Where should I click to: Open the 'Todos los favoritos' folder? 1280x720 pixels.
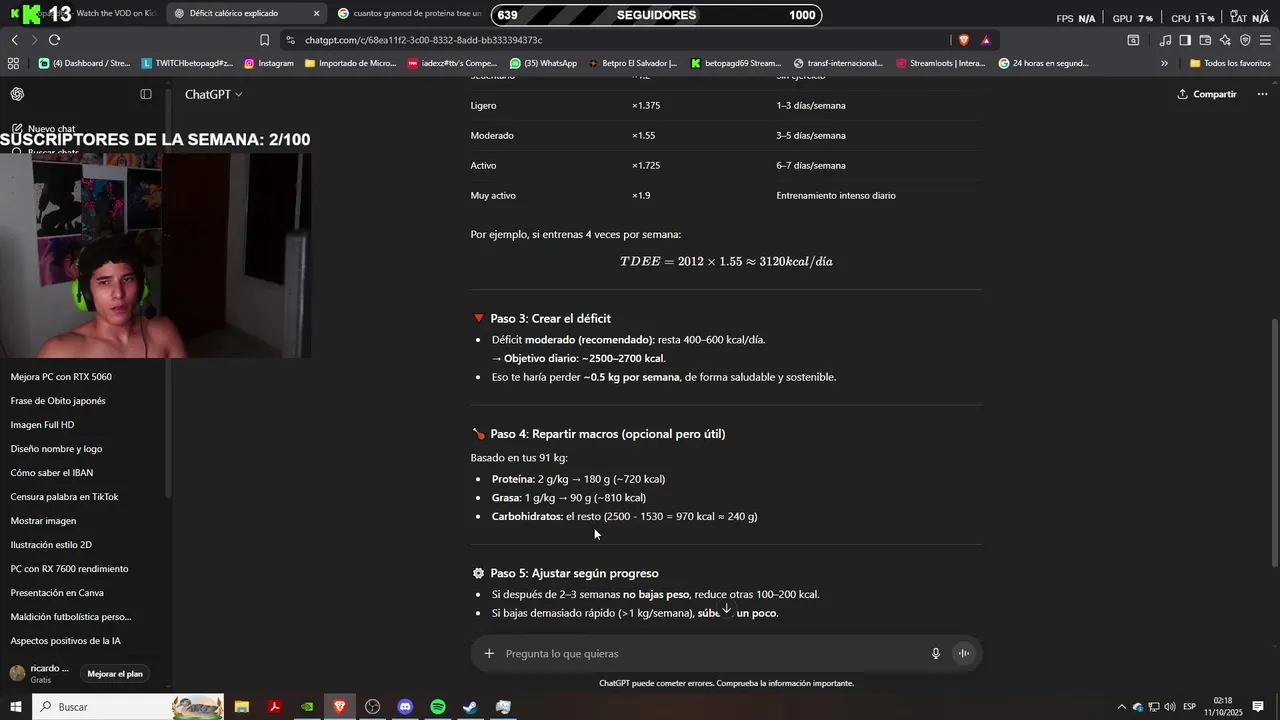1230,63
